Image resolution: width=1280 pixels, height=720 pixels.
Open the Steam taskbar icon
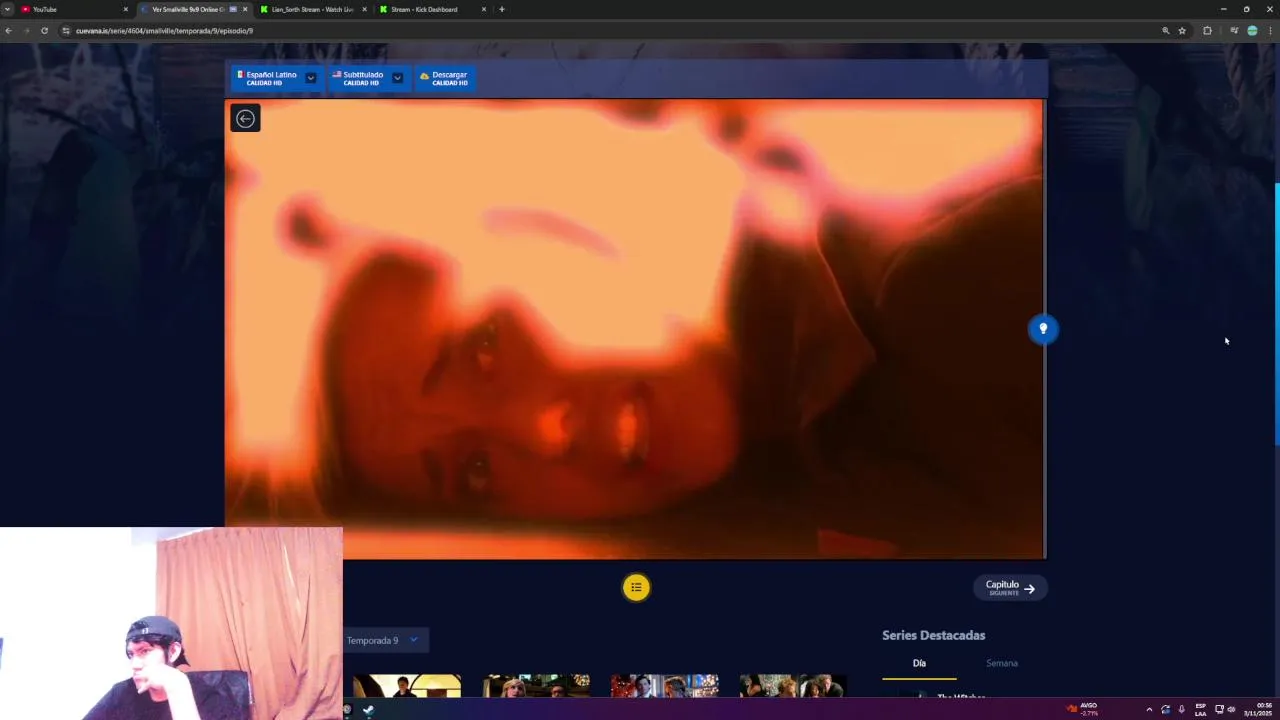369,710
